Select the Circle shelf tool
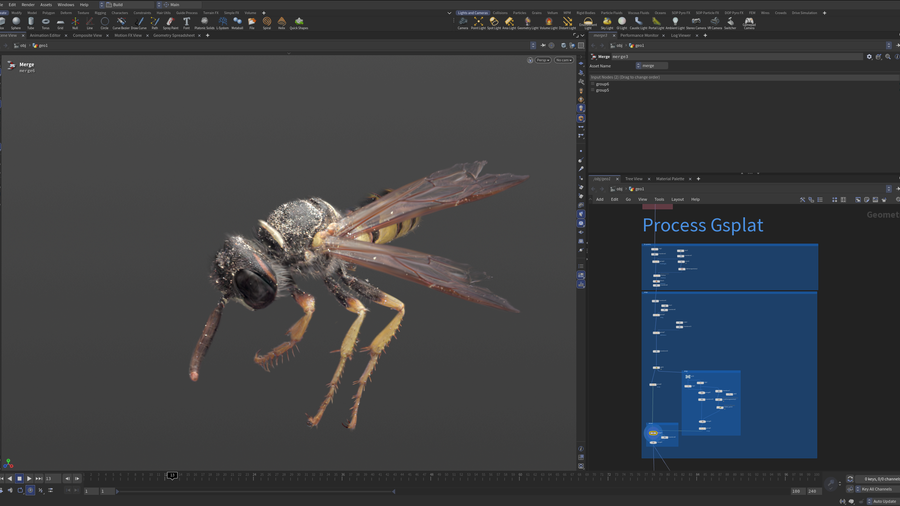This screenshot has width=900, height=506. pyautogui.click(x=104, y=23)
